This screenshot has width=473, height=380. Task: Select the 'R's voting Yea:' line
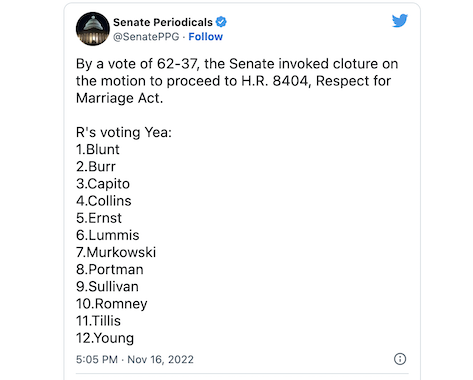(124, 132)
